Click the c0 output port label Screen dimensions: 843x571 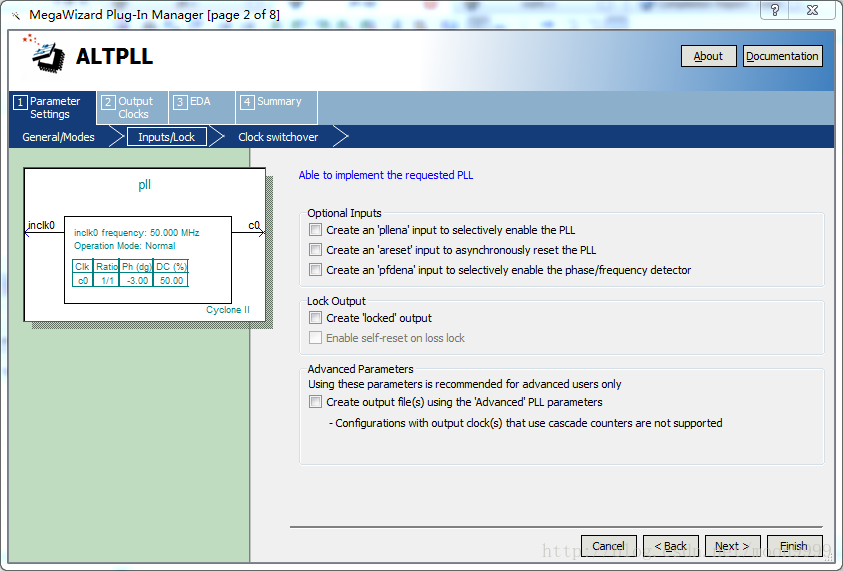pos(254,225)
